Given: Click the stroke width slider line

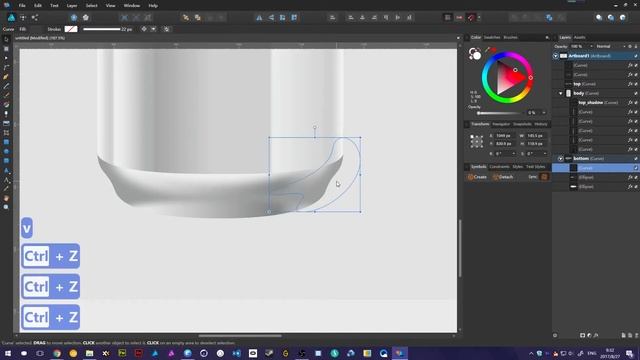Looking at the screenshot, I should (x=102, y=29).
